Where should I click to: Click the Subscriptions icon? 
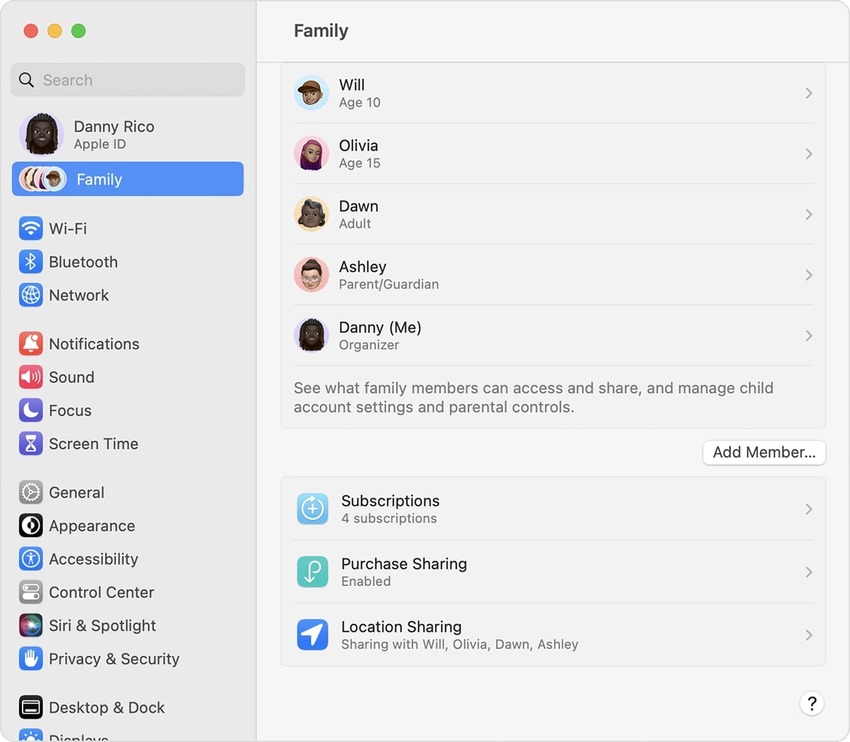point(312,509)
